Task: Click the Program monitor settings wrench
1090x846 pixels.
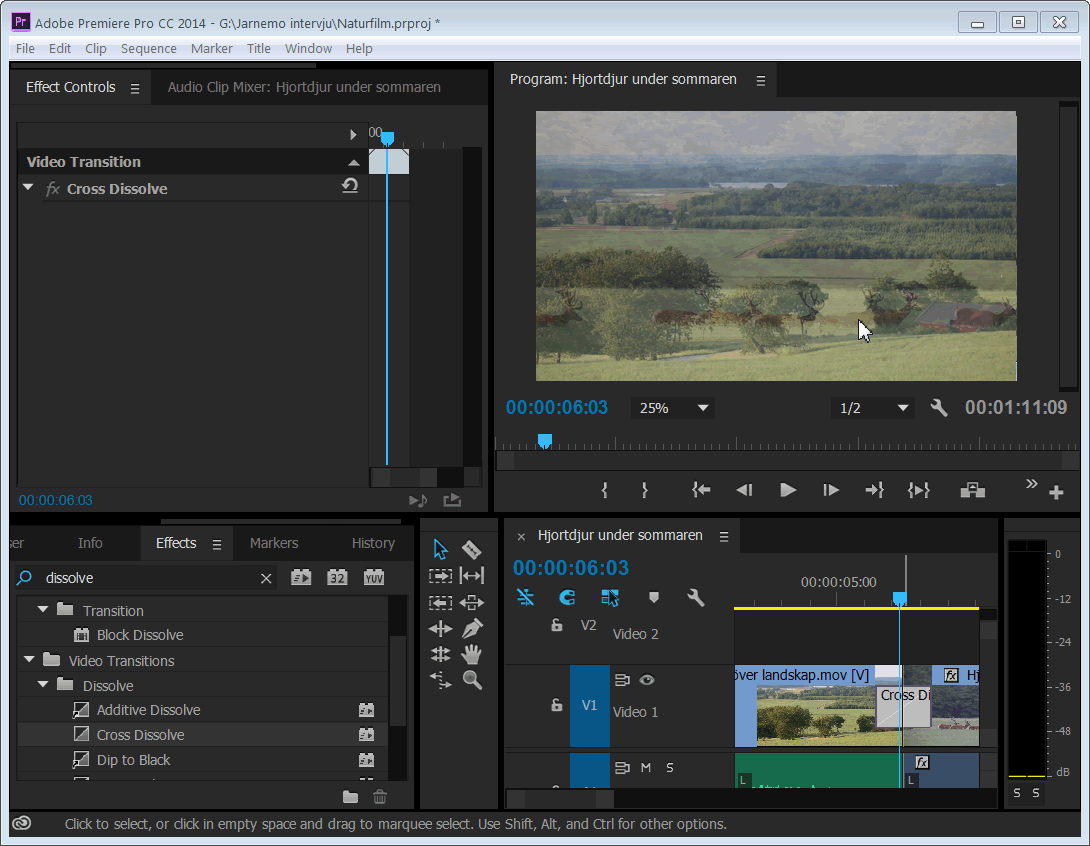Action: [938, 408]
